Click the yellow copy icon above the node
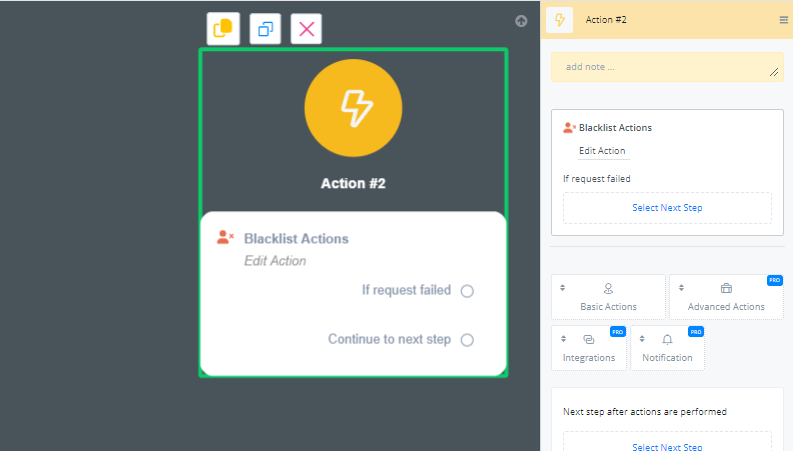This screenshot has width=793, height=451. (x=223, y=29)
